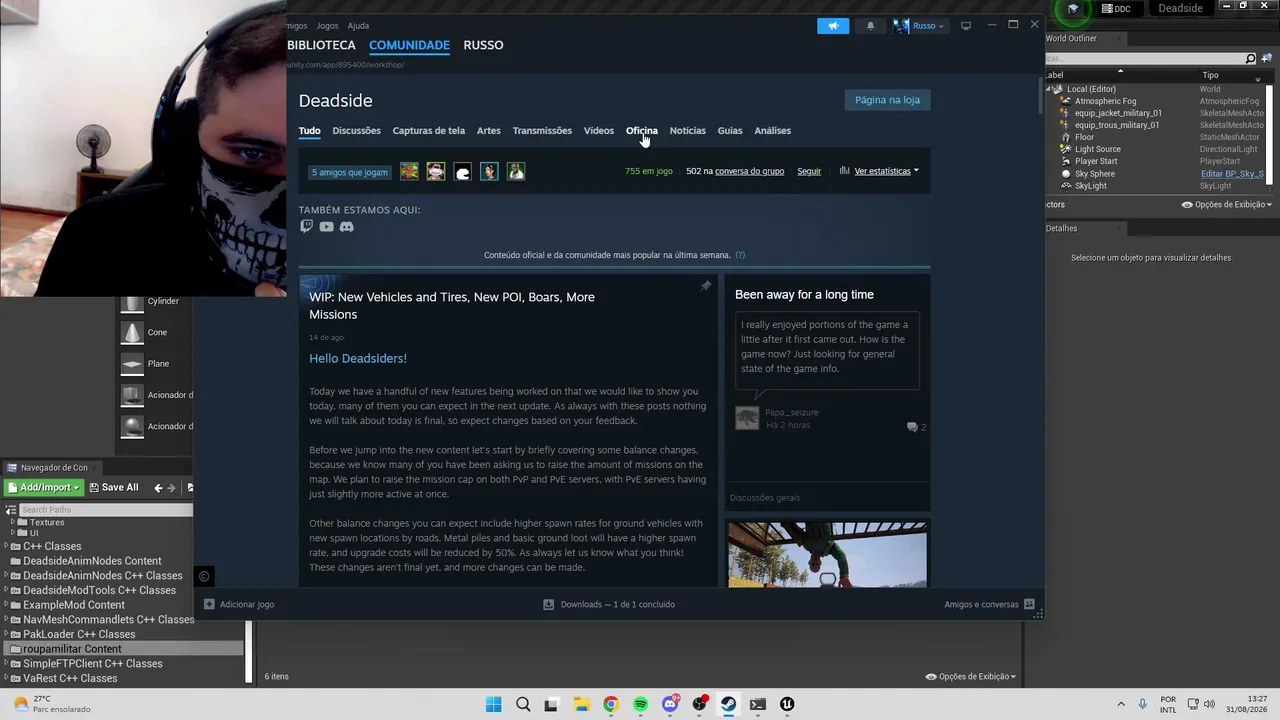Open the Twitch social link icon
This screenshot has height=720, width=1280.
[x=307, y=227]
